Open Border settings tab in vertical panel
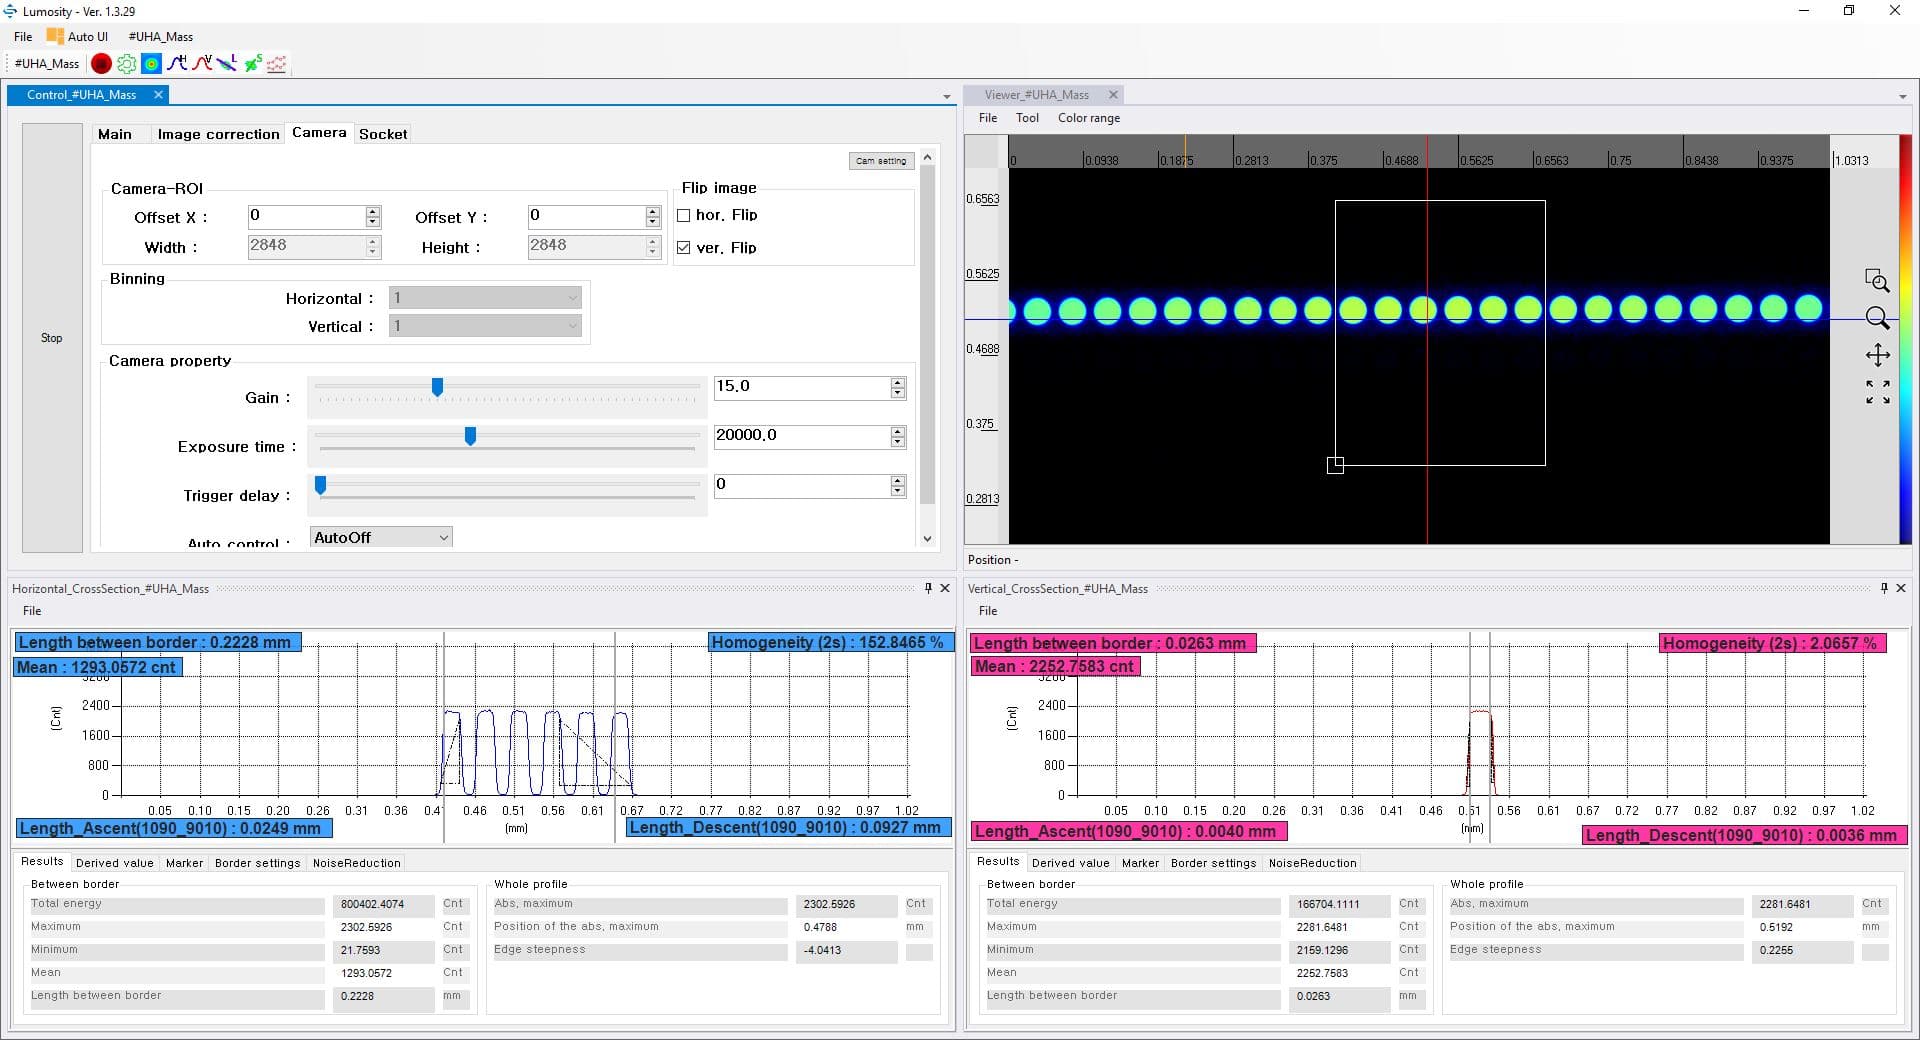This screenshot has height=1040, width=1920. (x=1213, y=863)
